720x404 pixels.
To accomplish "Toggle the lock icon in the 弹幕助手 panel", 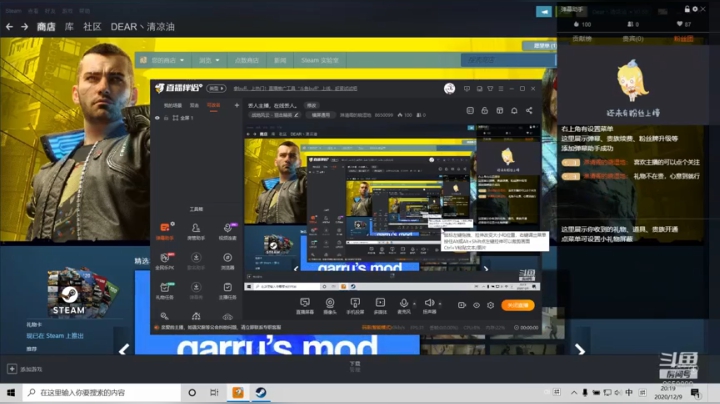I will tap(687, 9).
